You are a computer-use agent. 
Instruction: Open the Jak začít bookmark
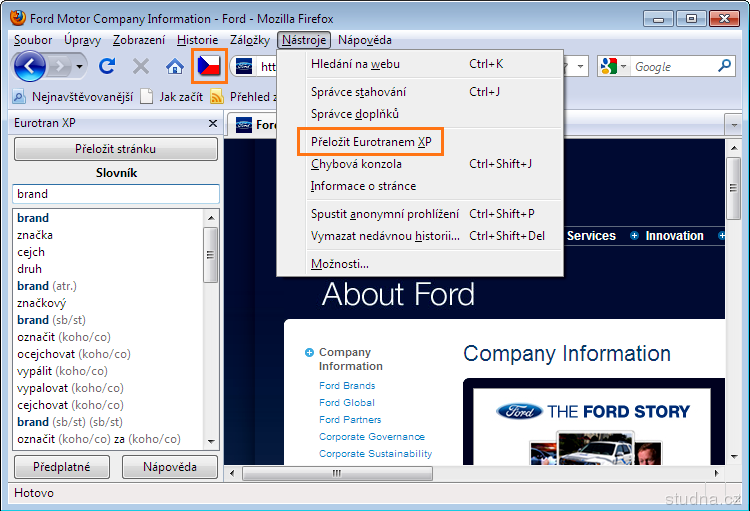(x=172, y=97)
